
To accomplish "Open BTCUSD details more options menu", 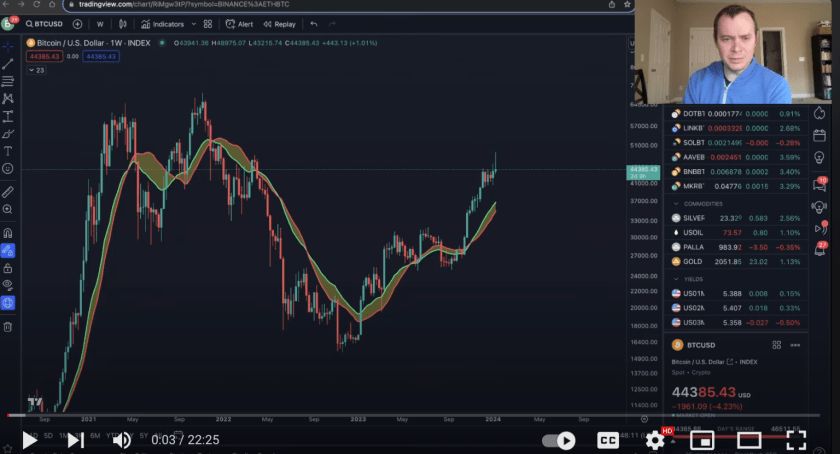I will click(x=795, y=345).
